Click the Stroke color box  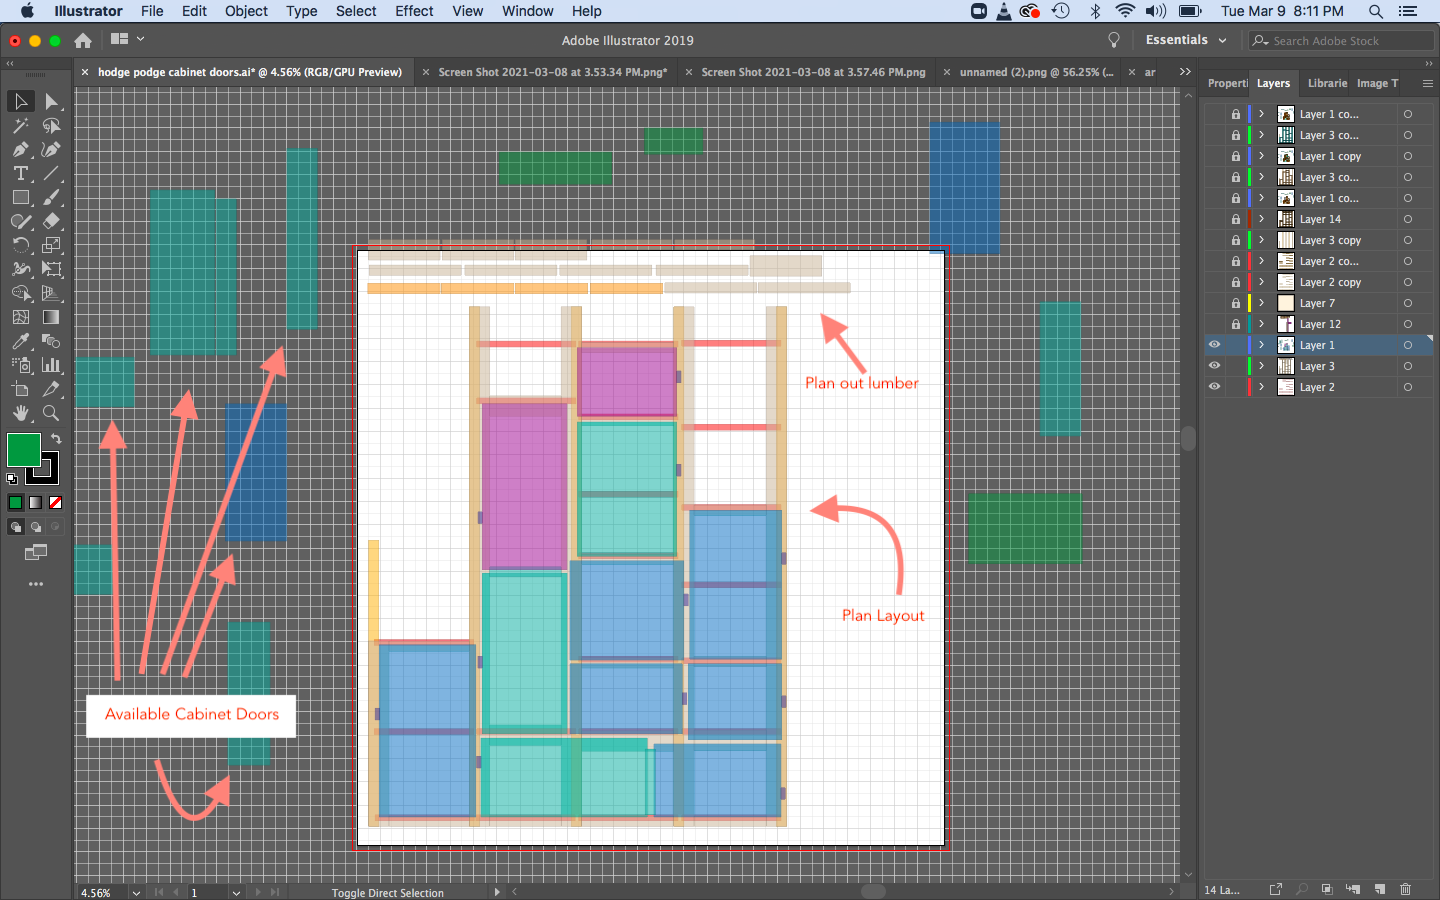click(x=47, y=473)
